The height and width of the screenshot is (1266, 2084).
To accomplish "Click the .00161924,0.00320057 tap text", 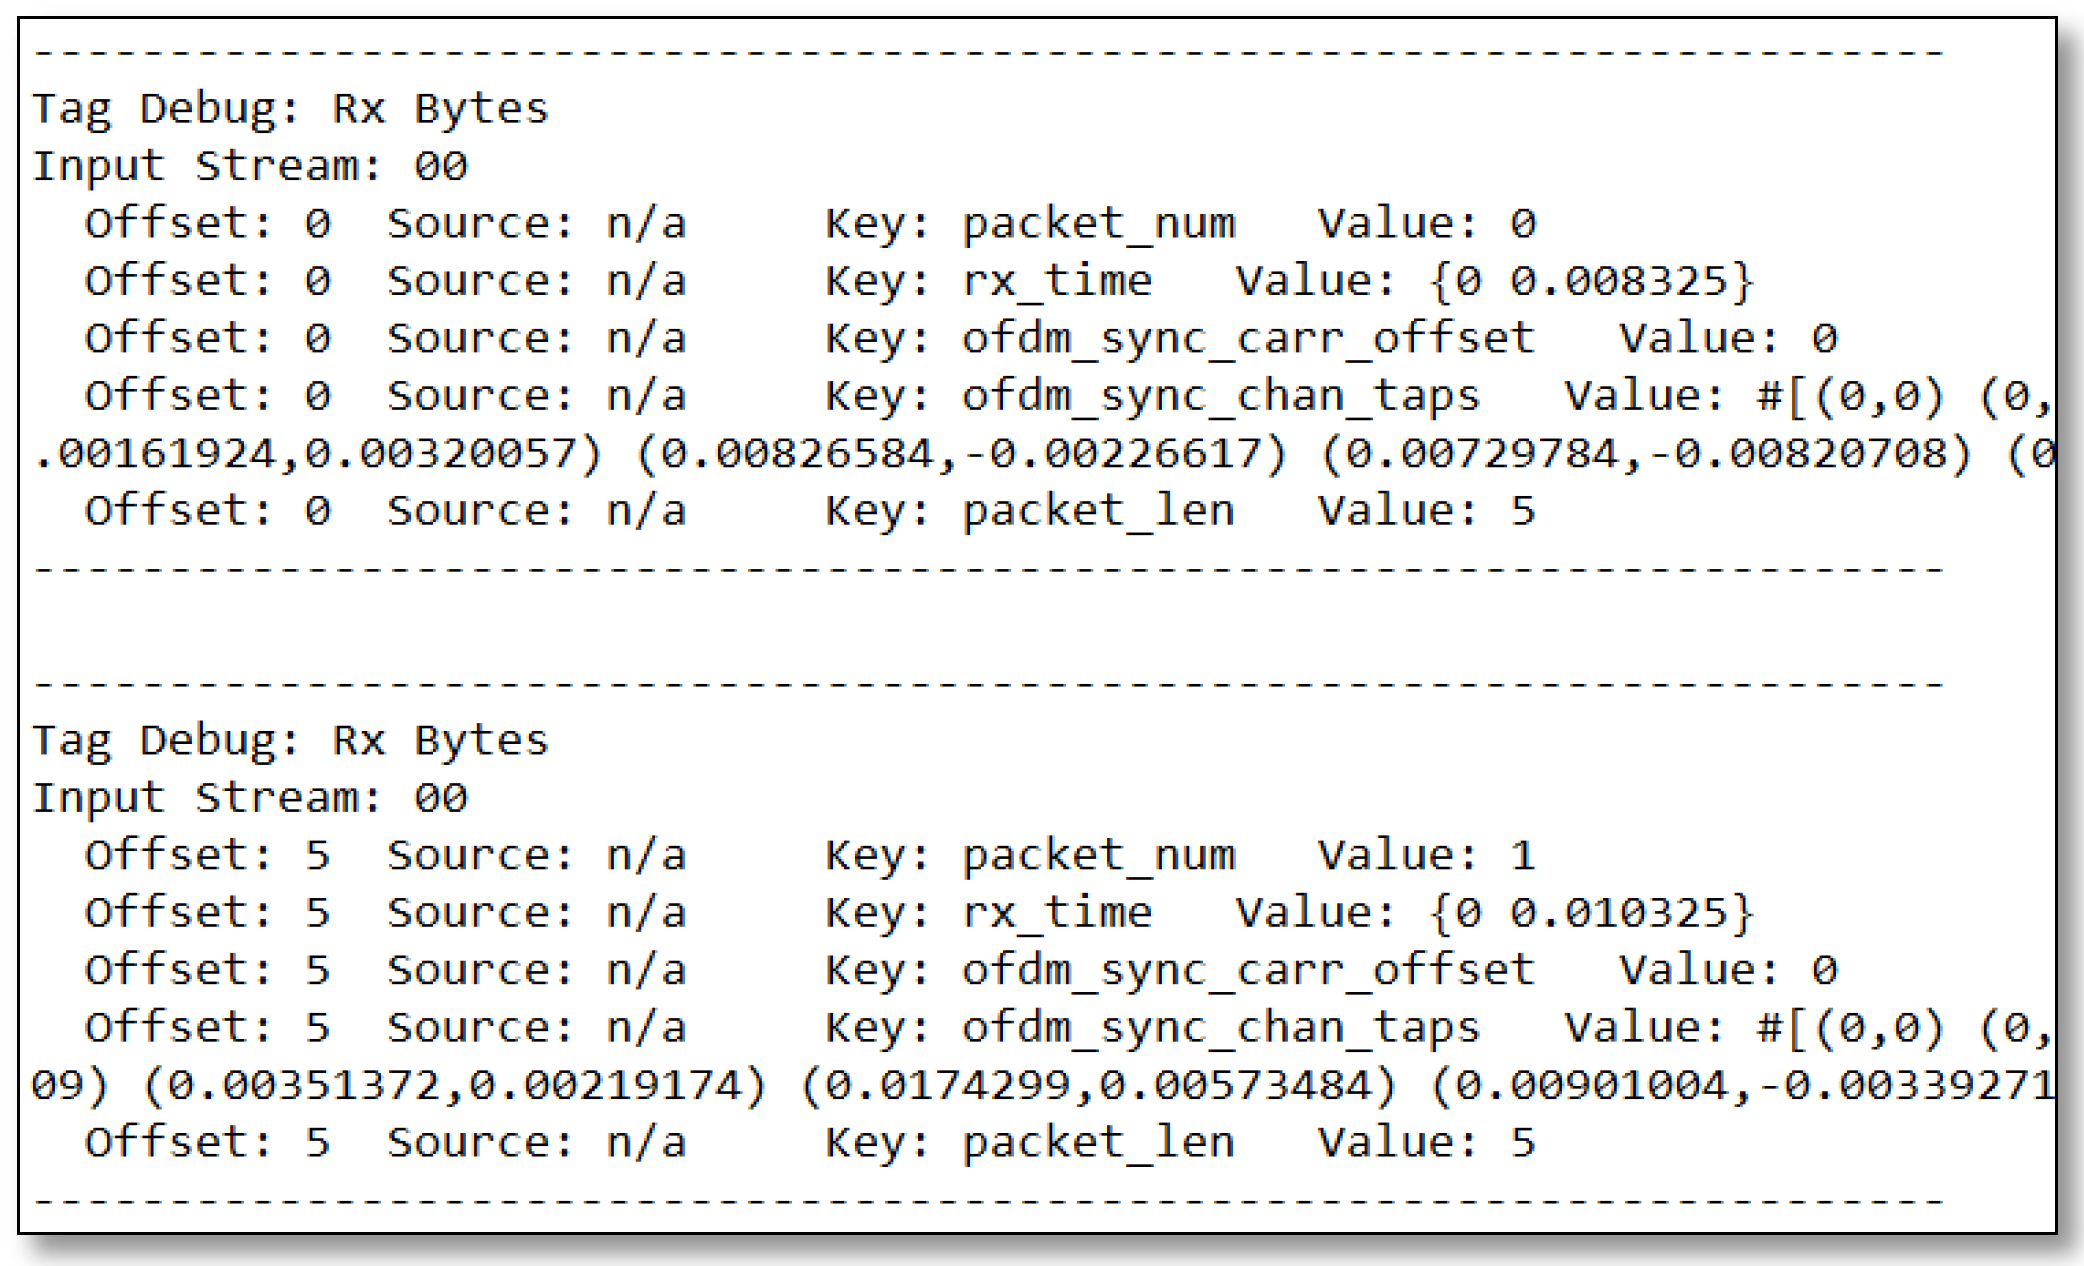I will (x=318, y=454).
